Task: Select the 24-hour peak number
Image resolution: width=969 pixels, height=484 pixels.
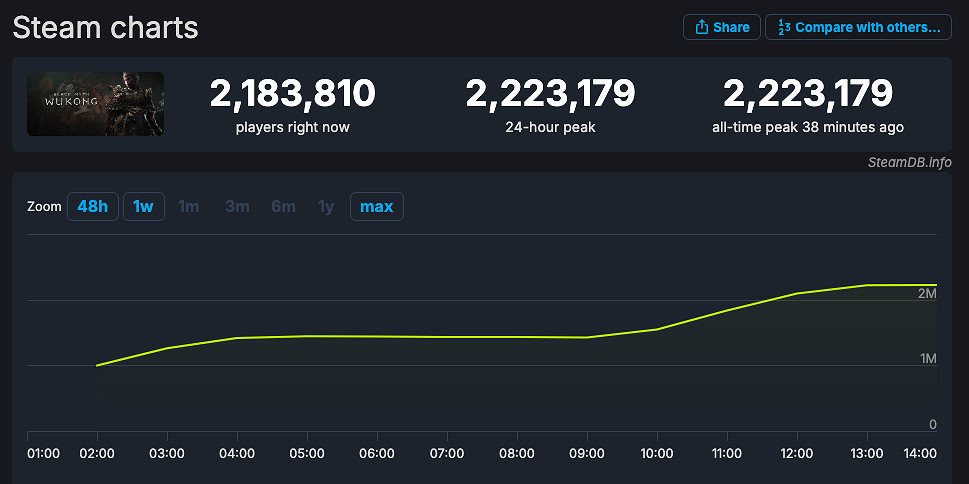Action: click(x=550, y=94)
